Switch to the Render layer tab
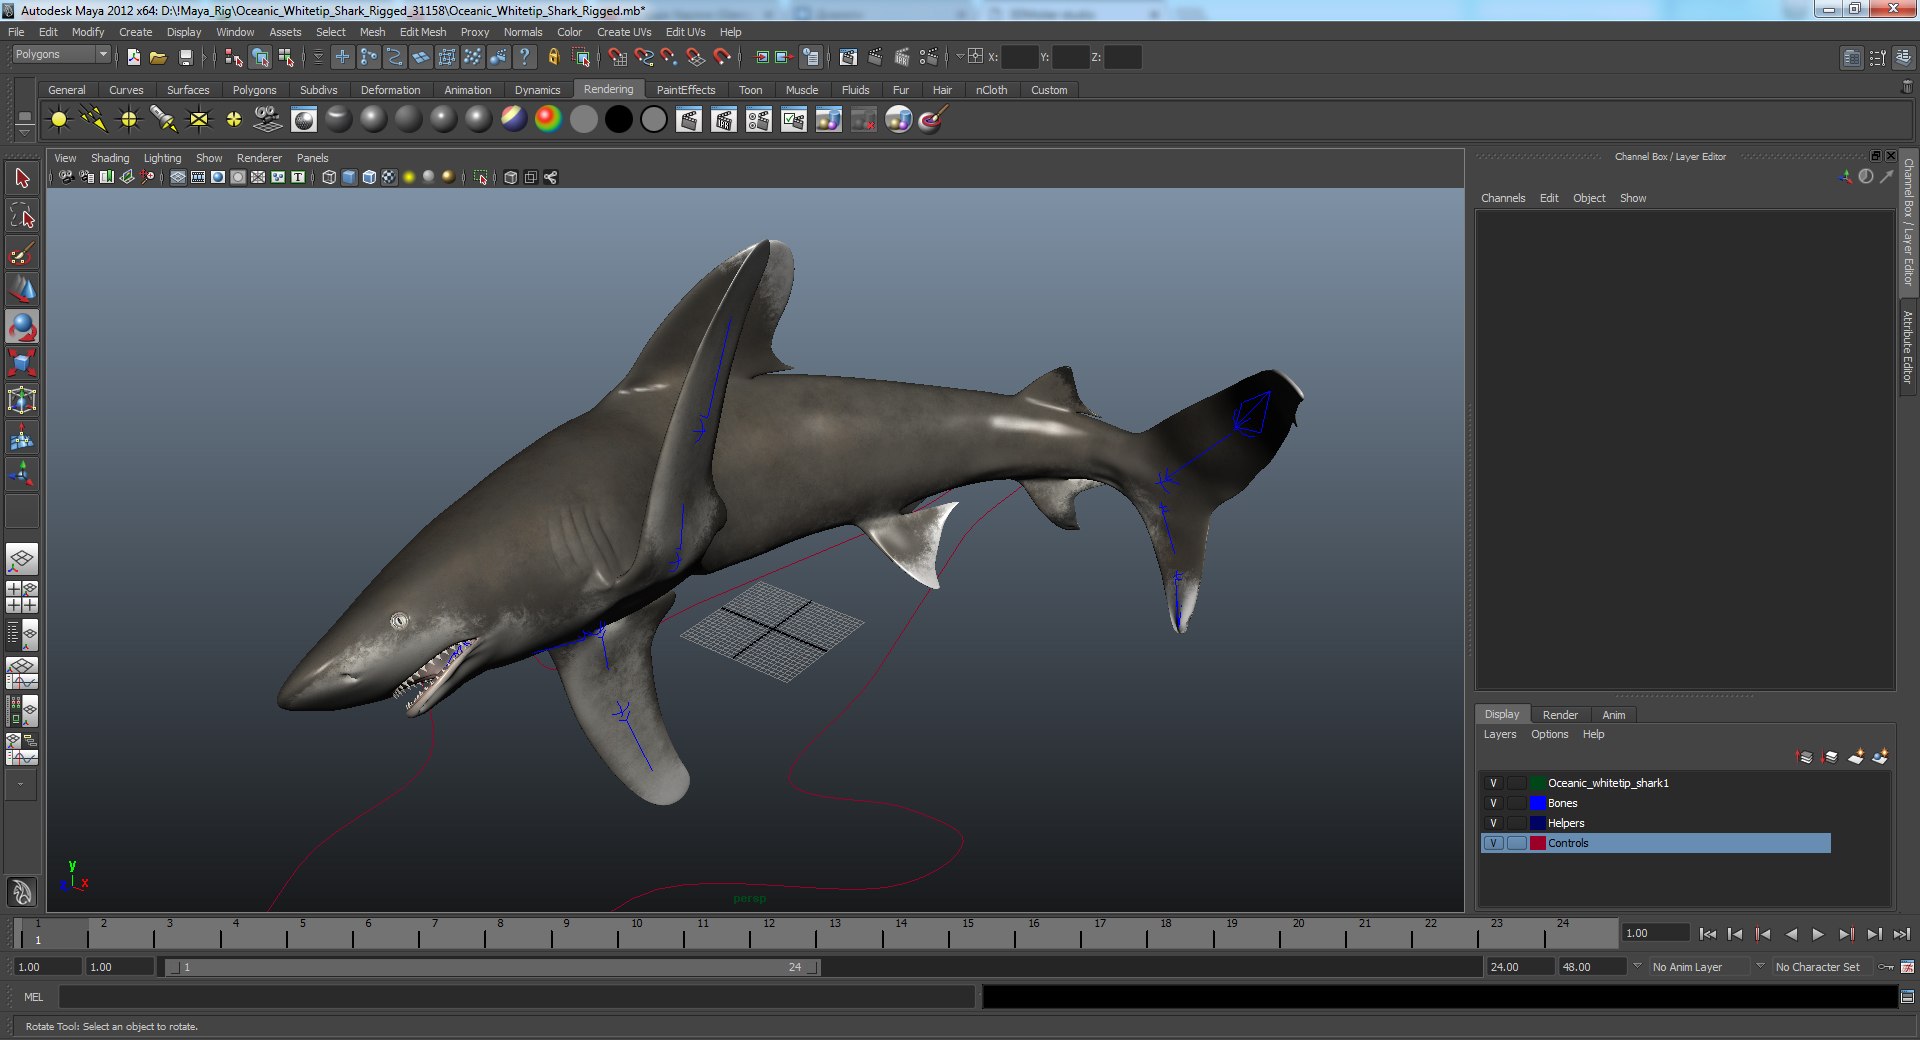The width and height of the screenshot is (1920, 1040). [x=1560, y=715]
